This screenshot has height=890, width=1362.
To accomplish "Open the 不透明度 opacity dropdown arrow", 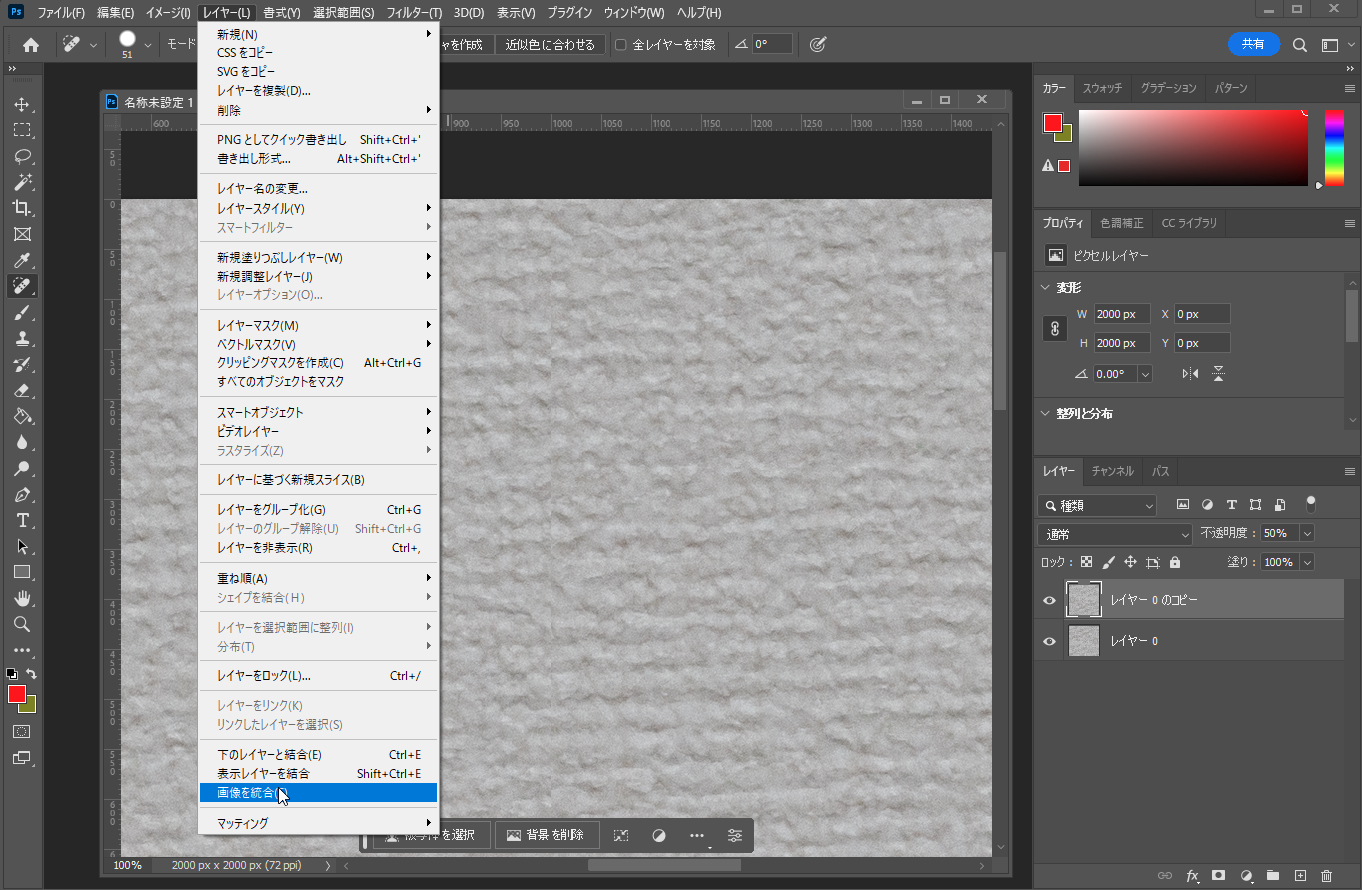I will click(1306, 534).
